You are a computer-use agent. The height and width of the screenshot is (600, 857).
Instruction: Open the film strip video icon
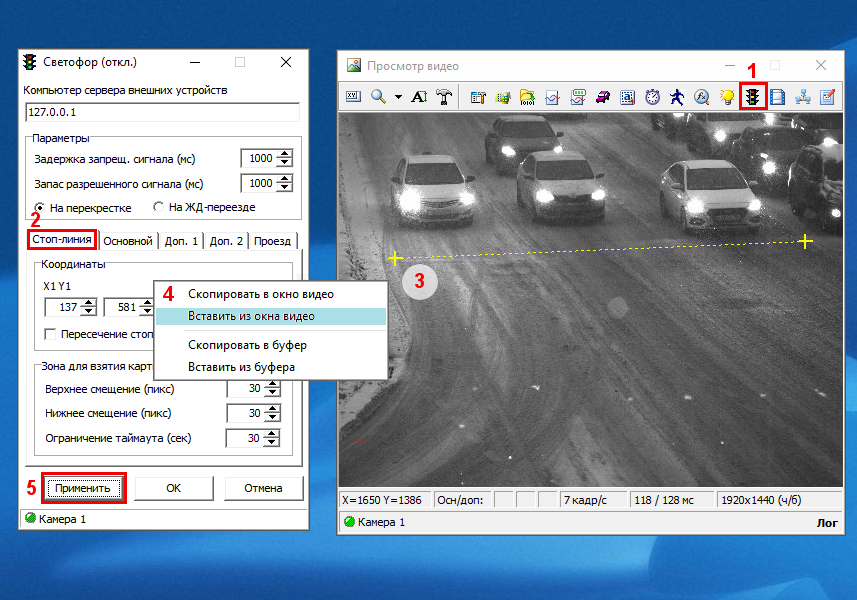pyautogui.click(x=777, y=97)
